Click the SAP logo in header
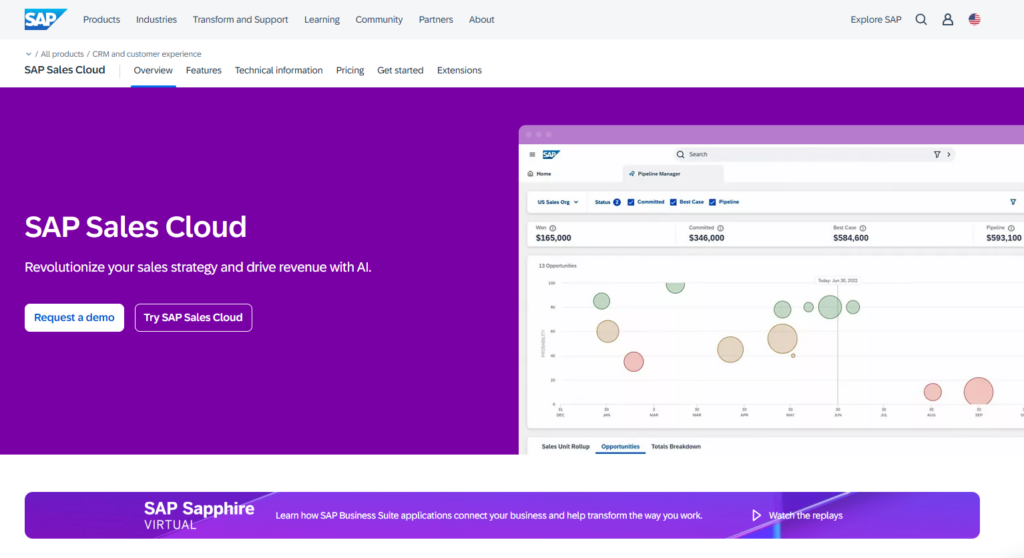Viewport: 1024px width, 558px height. (x=45, y=20)
